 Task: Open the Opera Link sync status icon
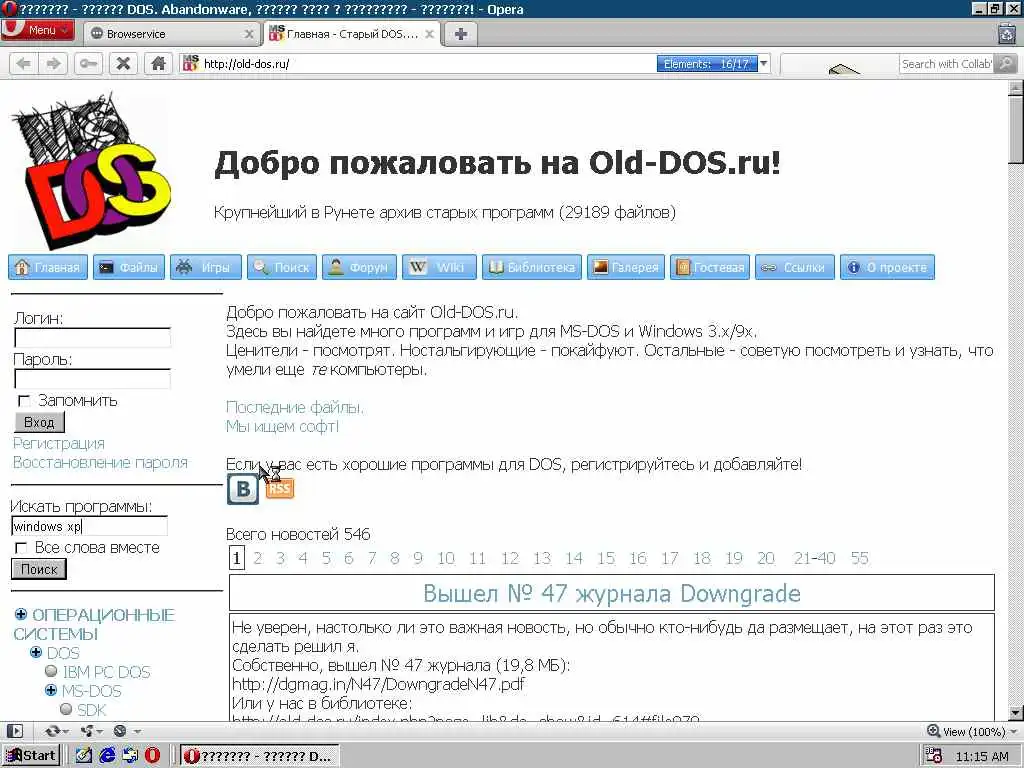[52, 731]
